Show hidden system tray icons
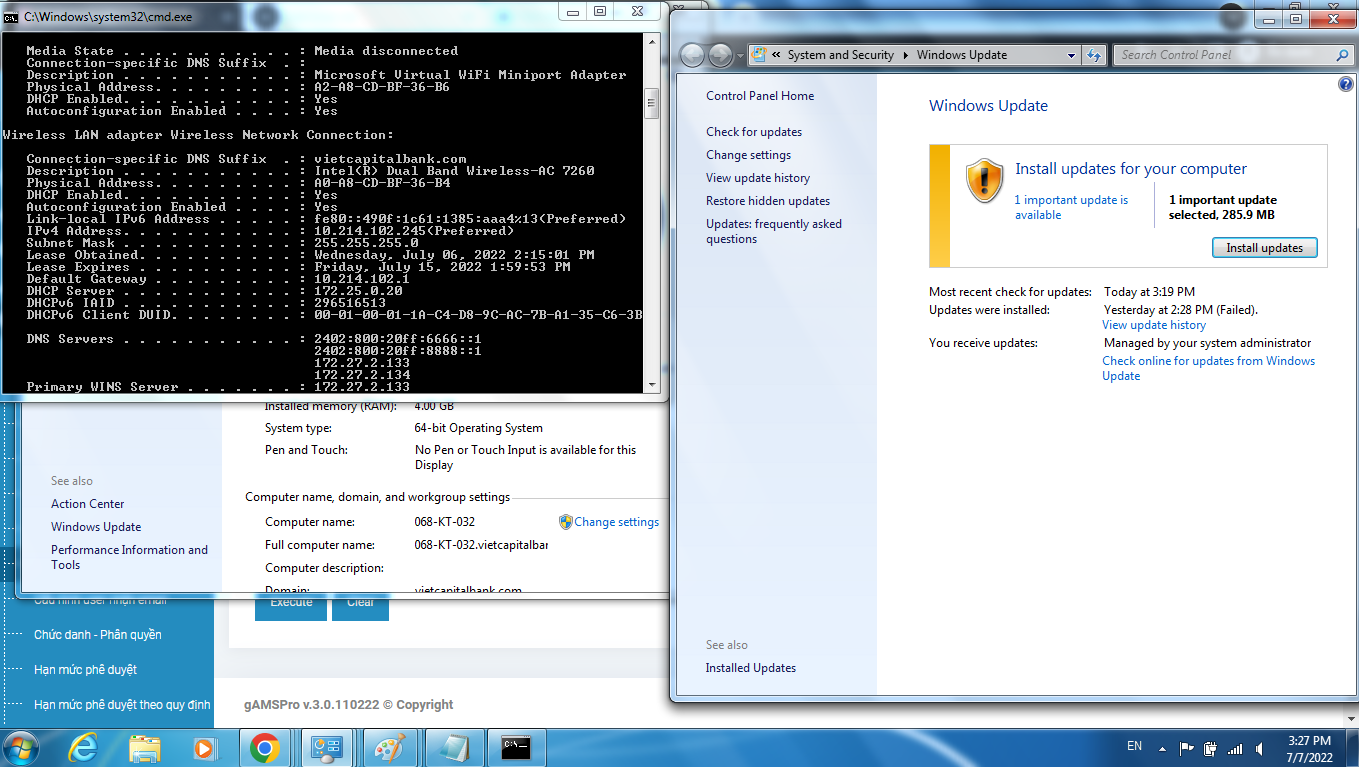 (x=1163, y=747)
